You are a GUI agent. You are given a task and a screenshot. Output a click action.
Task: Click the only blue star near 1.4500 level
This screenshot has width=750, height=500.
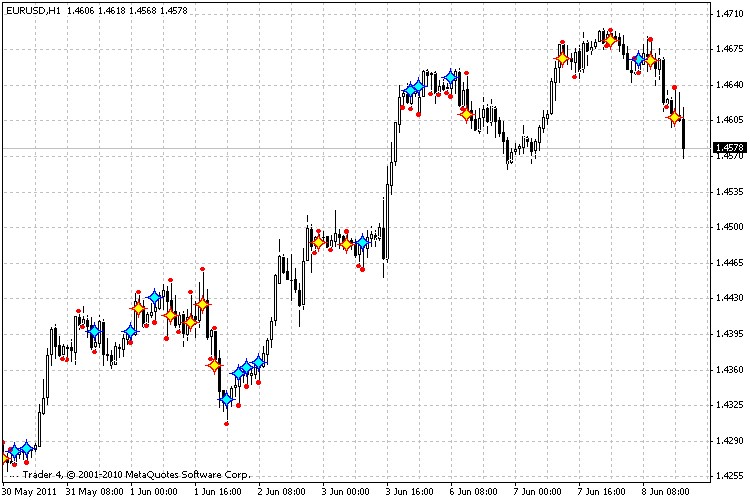click(x=362, y=242)
